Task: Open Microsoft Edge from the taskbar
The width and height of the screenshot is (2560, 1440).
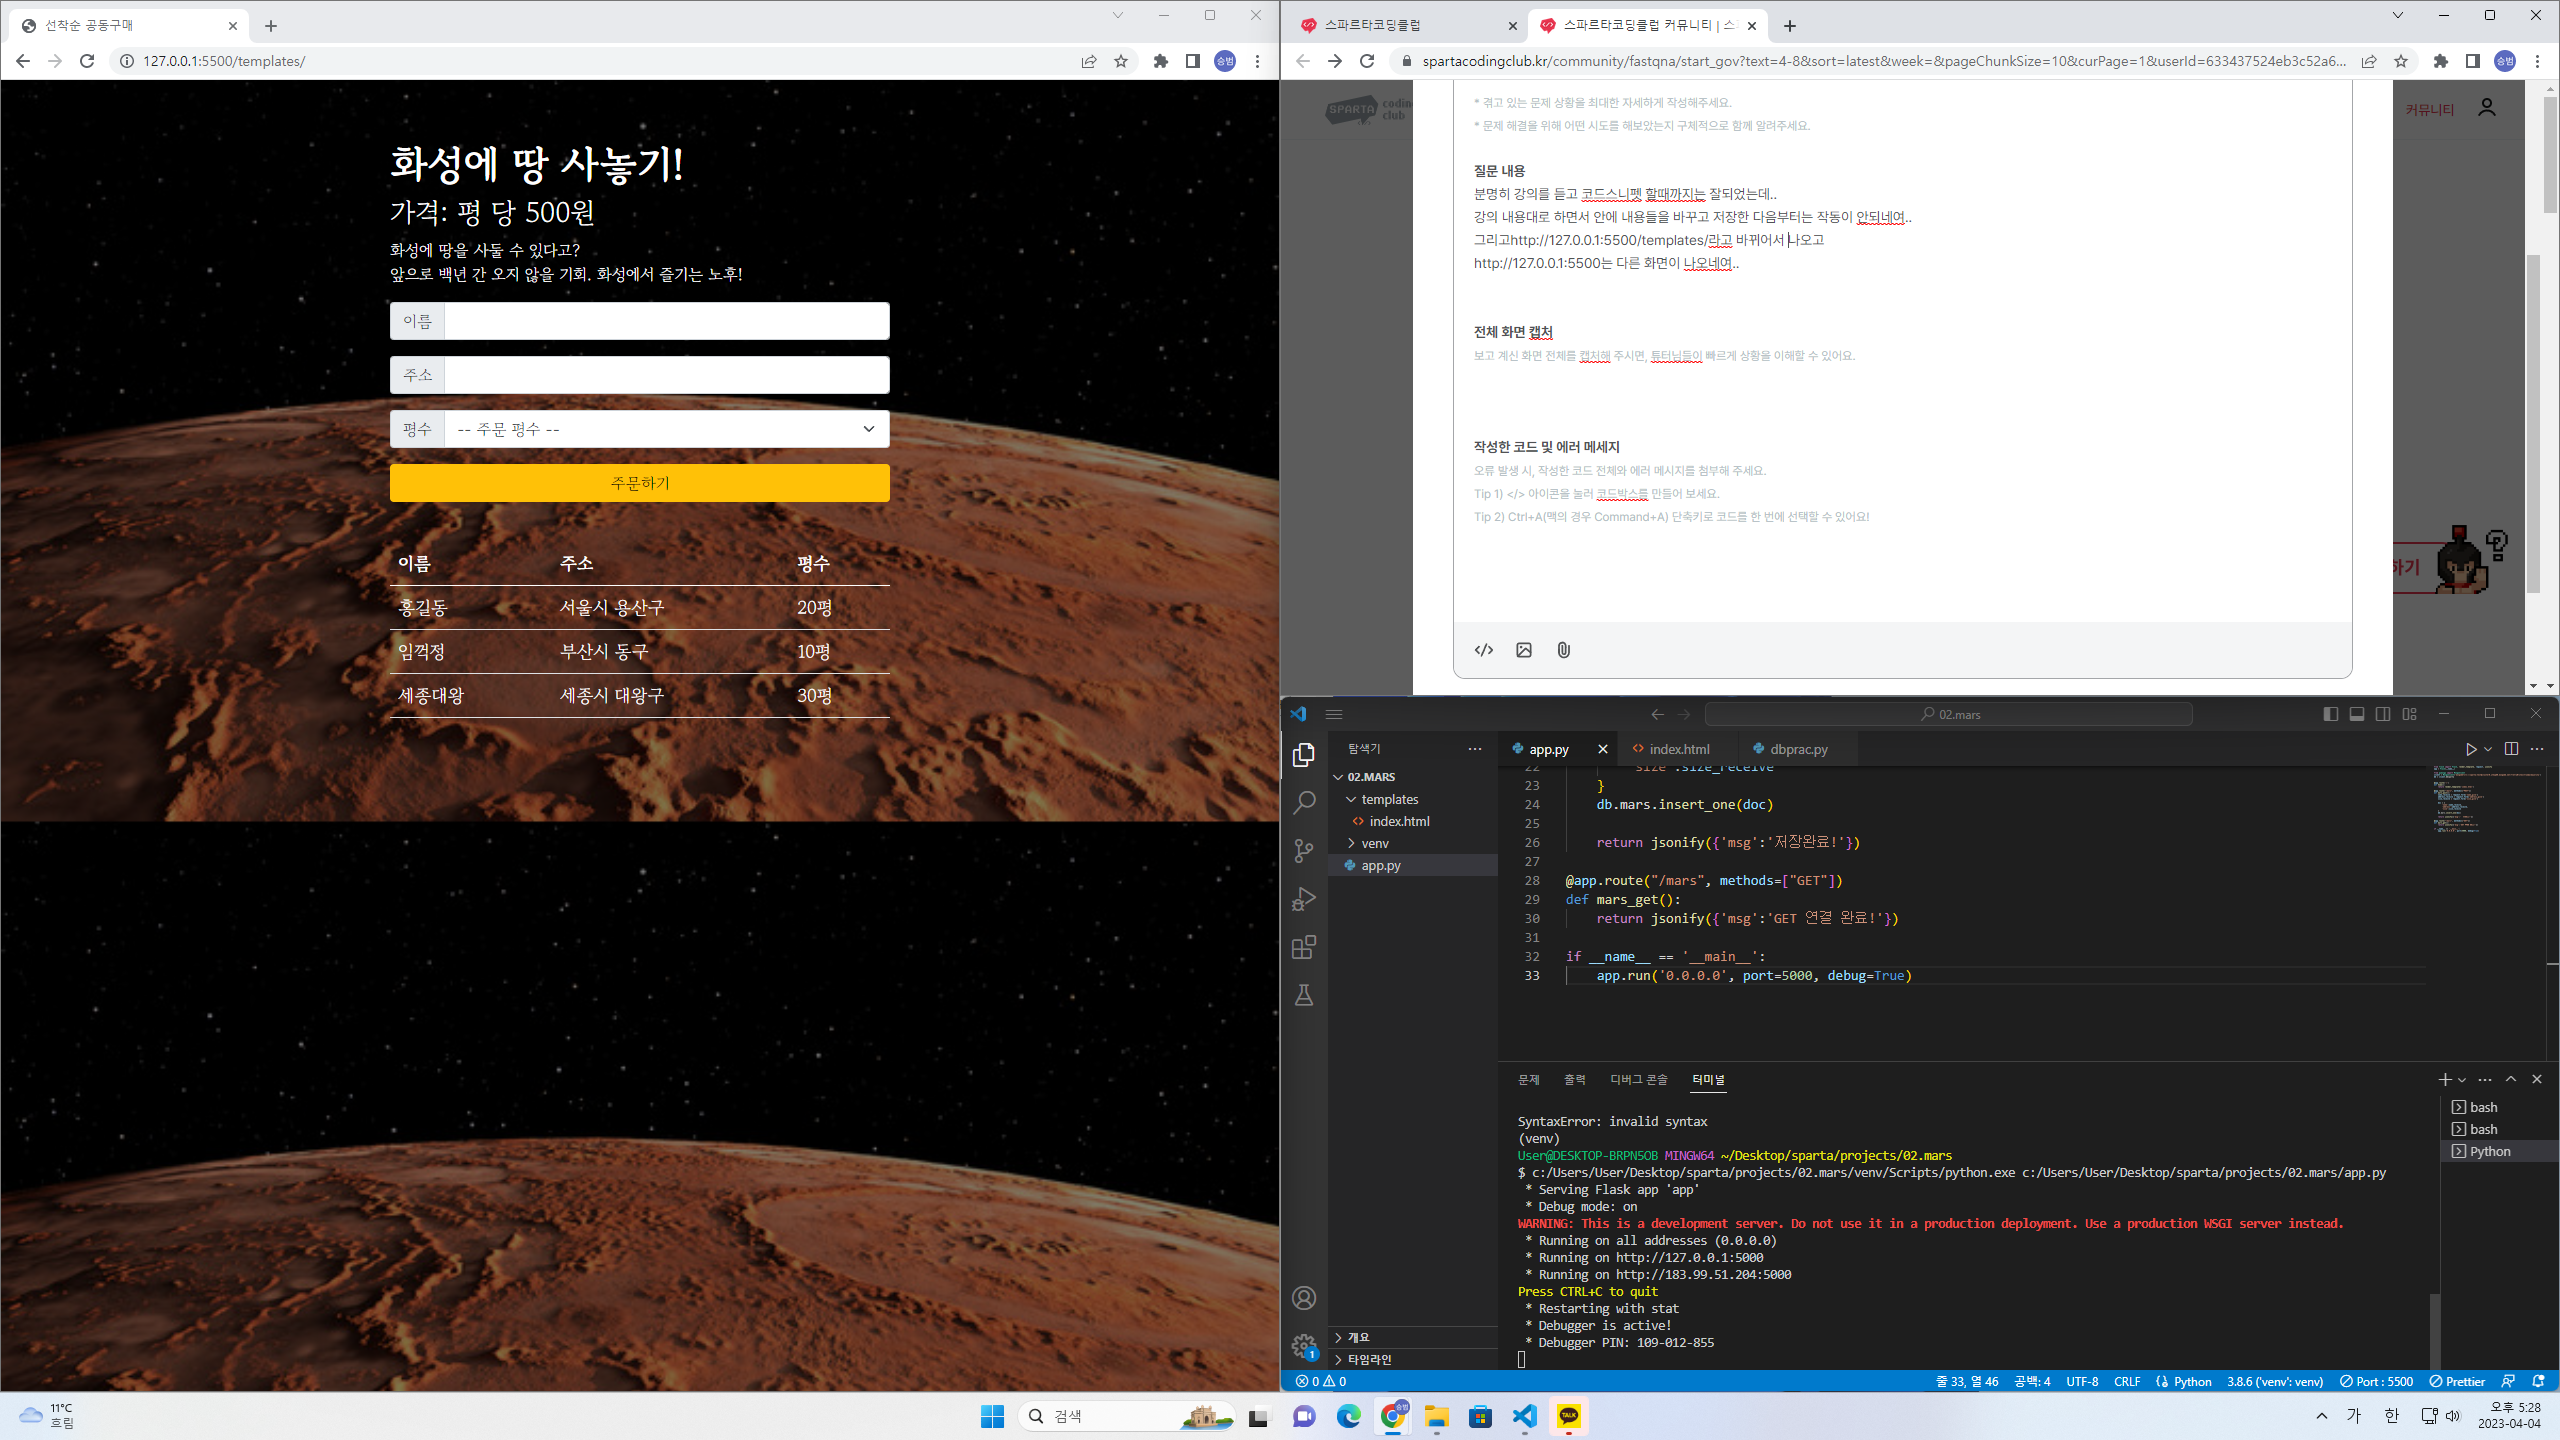Action: point(1349,1416)
